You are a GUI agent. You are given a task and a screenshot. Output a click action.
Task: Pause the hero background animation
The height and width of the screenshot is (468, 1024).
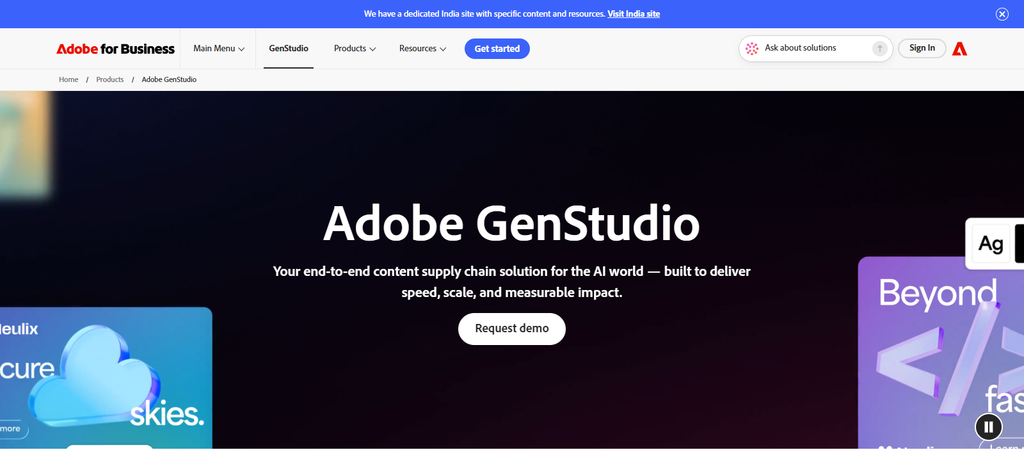989,427
